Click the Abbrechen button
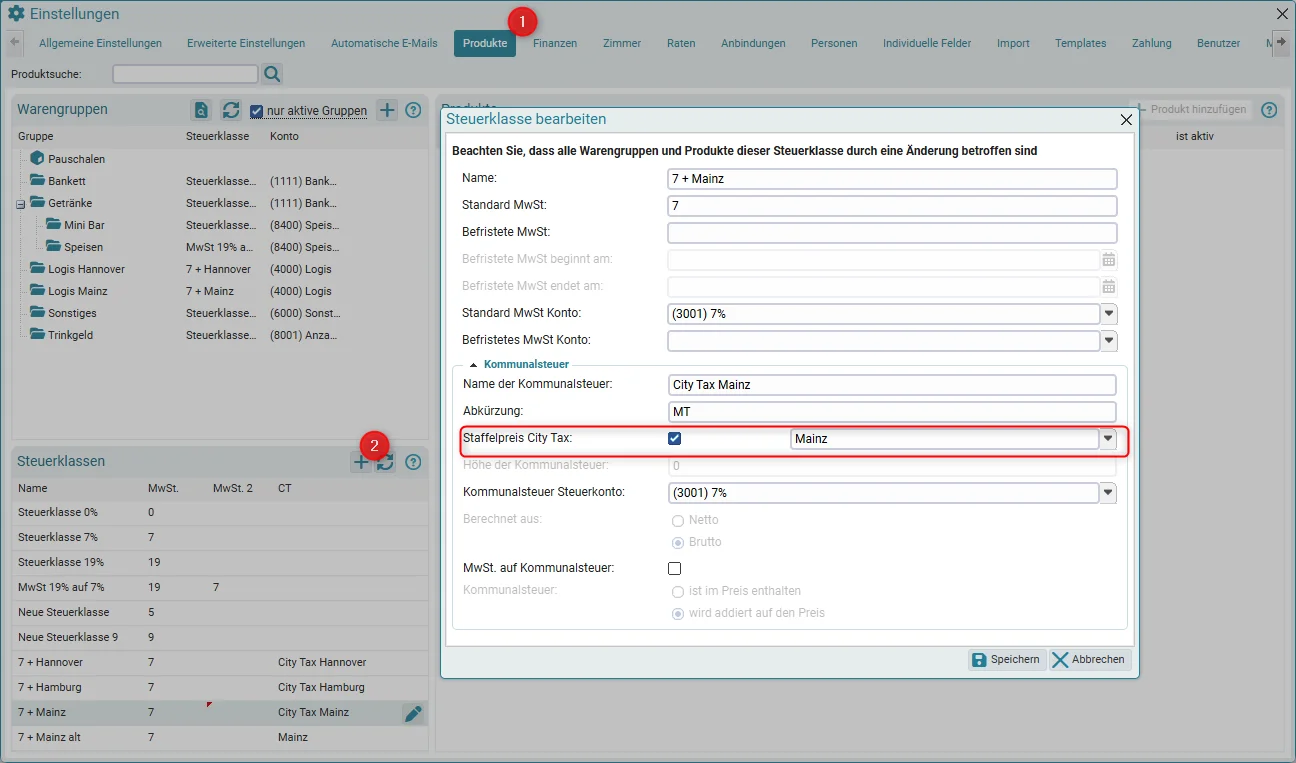Viewport: 1296px width, 763px height. (x=1090, y=660)
